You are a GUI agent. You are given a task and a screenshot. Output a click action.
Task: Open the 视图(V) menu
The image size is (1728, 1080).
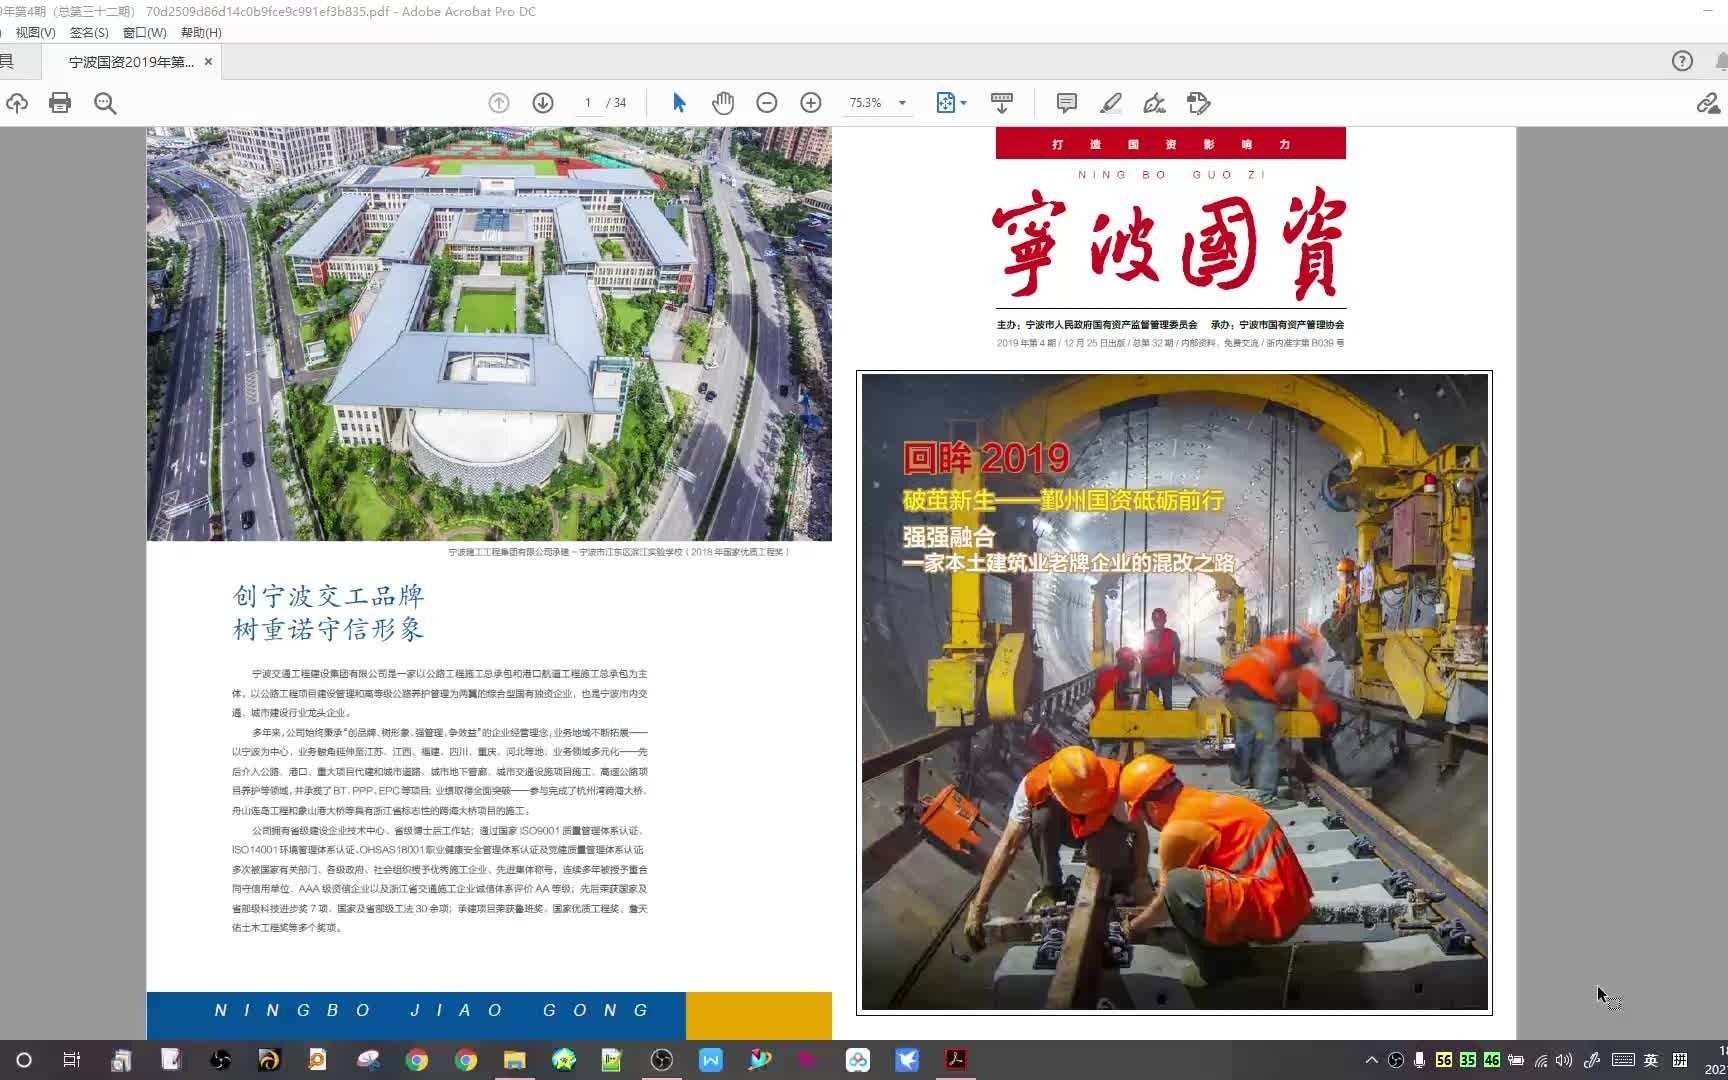[x=35, y=32]
